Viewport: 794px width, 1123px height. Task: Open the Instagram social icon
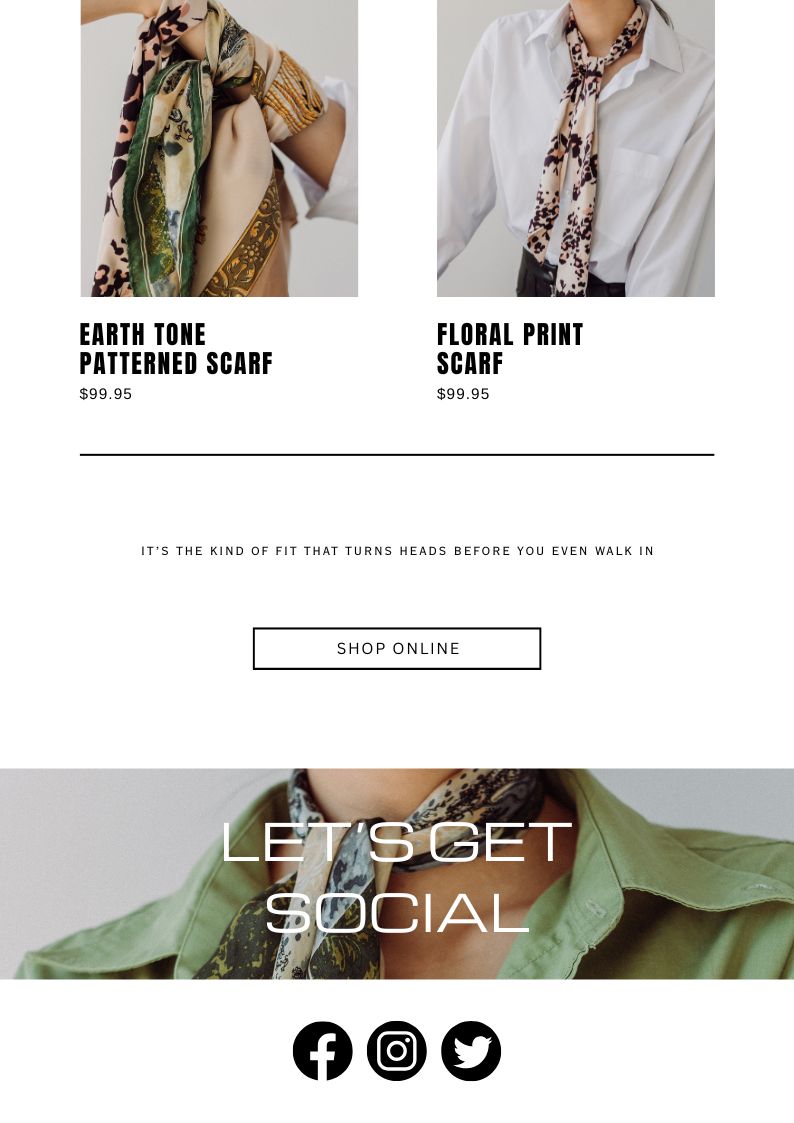tap(397, 1051)
